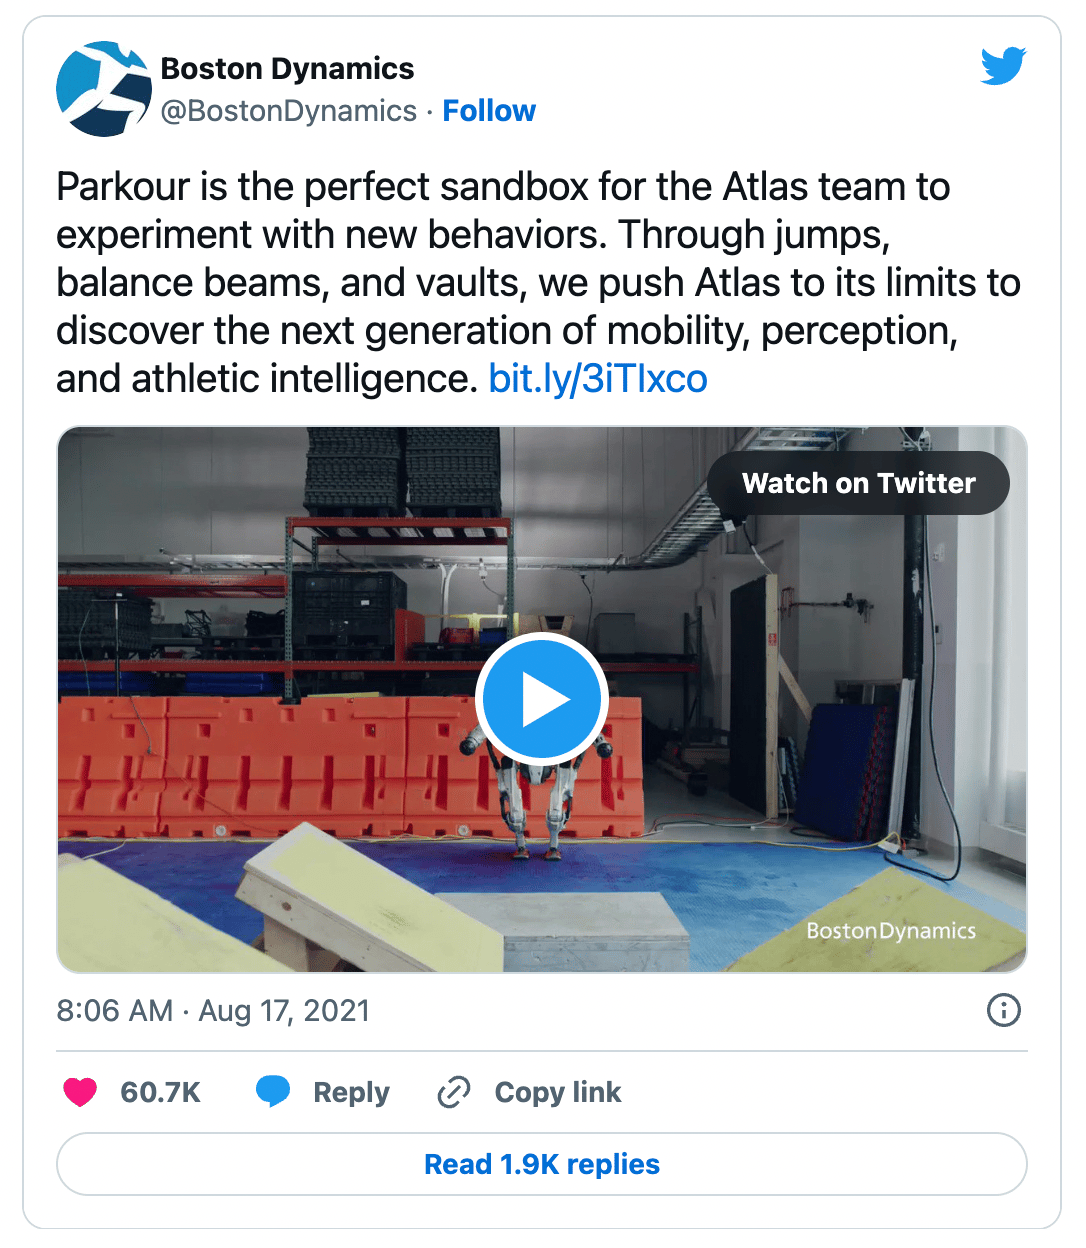Like the tweet with the heart icon

click(x=80, y=1092)
